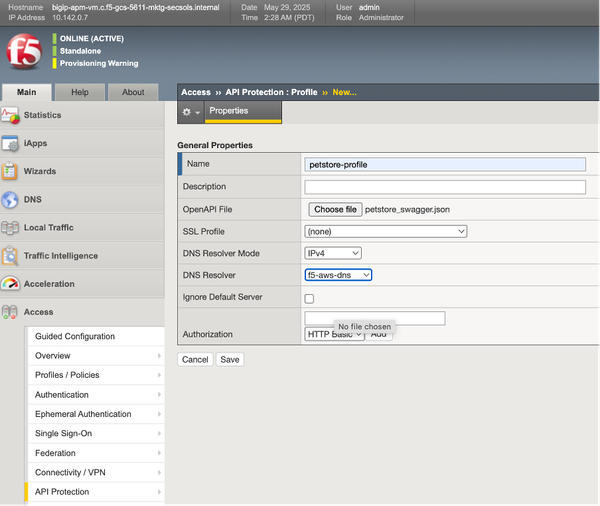This screenshot has height=506, width=600.
Task: Click the Save button
Action: (x=230, y=359)
